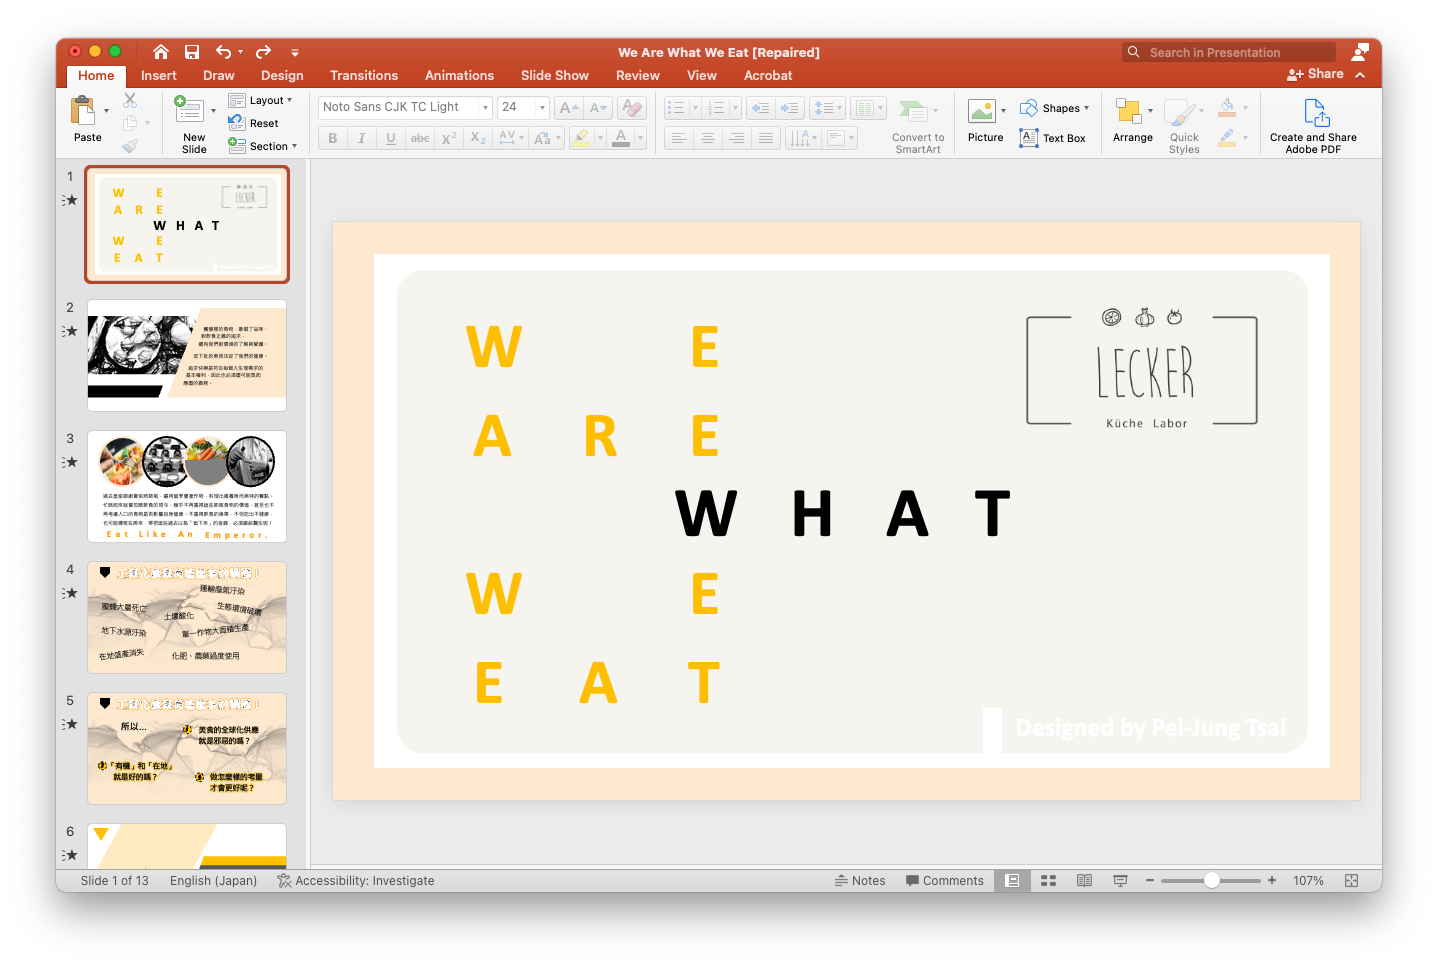
Task: Open the line spacing dropdown
Action: tap(827, 108)
